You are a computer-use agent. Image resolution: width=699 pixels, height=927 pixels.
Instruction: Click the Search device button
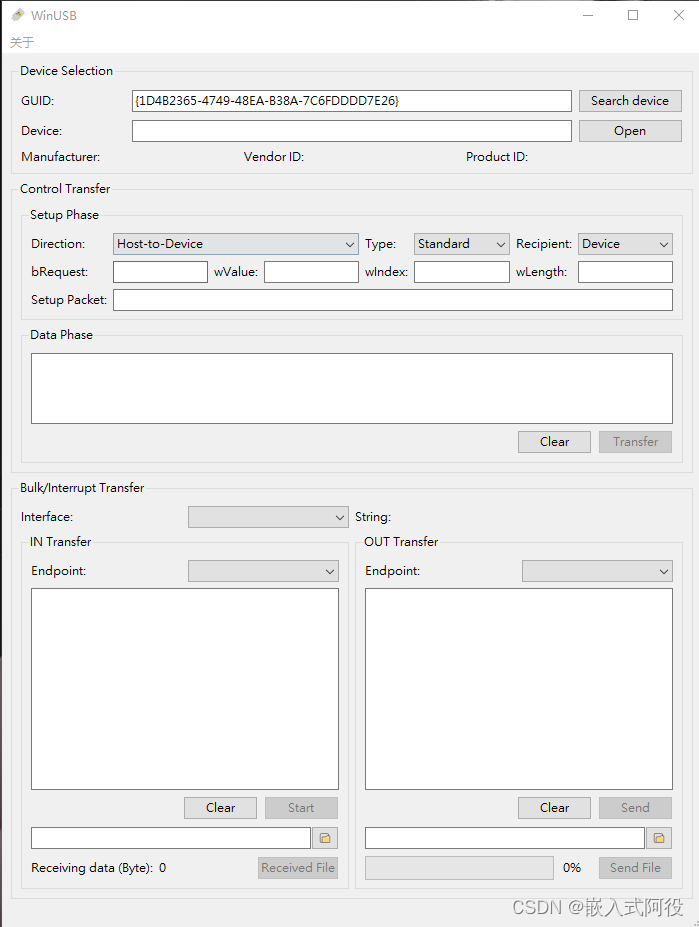(x=630, y=101)
